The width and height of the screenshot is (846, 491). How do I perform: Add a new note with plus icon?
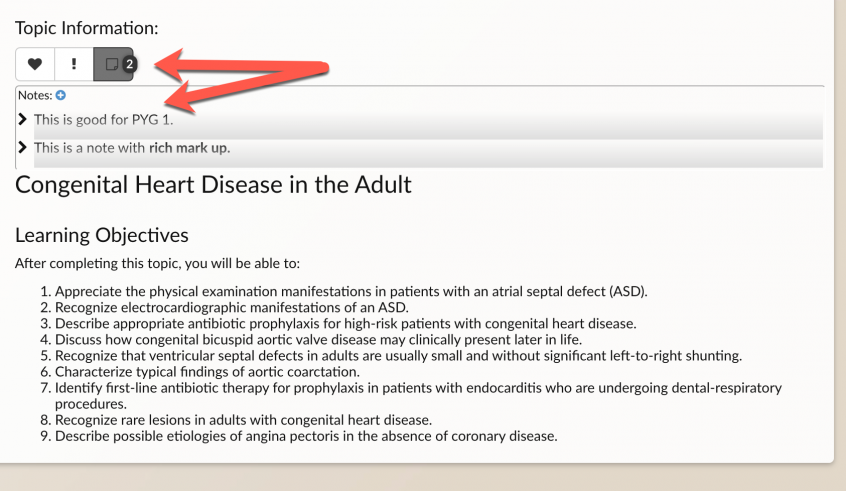[x=61, y=96]
